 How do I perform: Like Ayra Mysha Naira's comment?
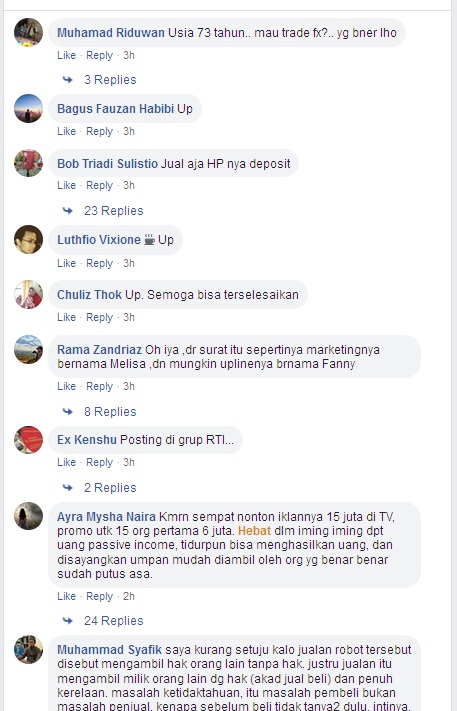pyautogui.click(x=66, y=596)
